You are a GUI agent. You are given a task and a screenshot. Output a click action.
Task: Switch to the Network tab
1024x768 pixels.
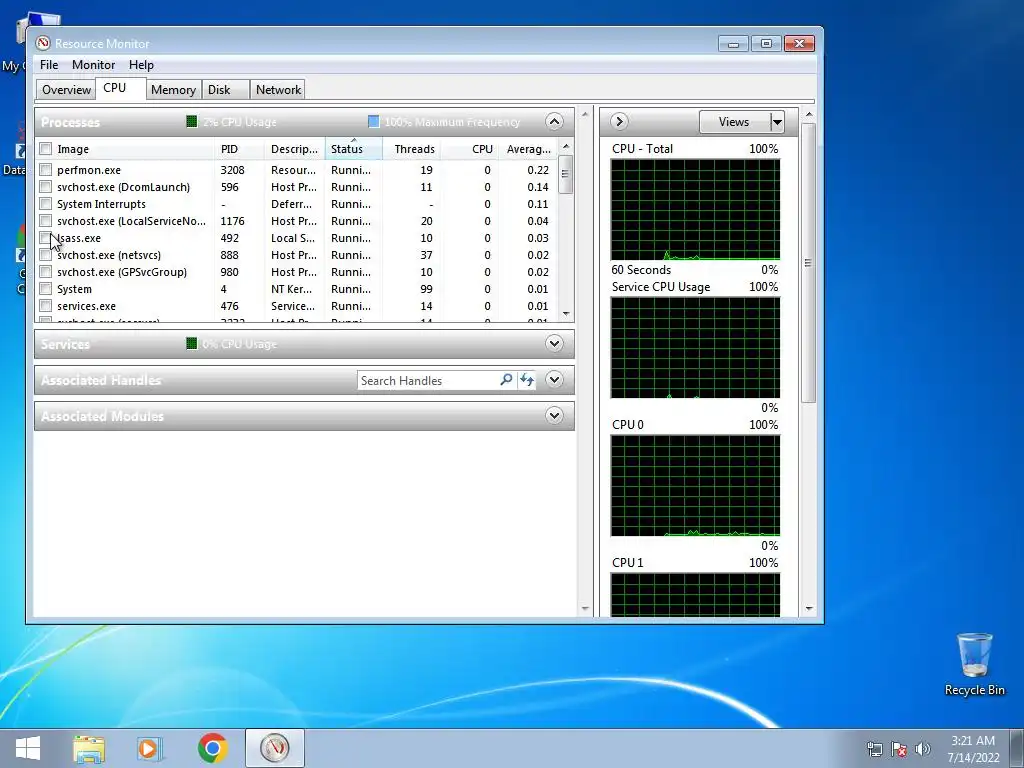(x=278, y=89)
